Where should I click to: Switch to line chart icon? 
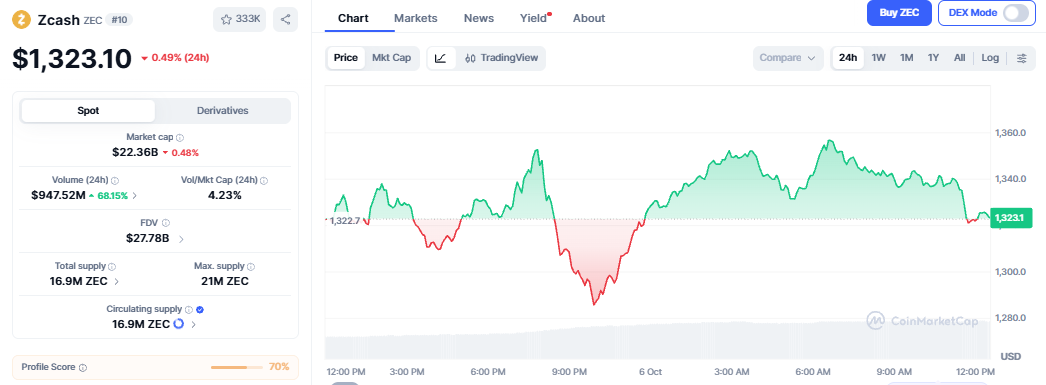(441, 58)
